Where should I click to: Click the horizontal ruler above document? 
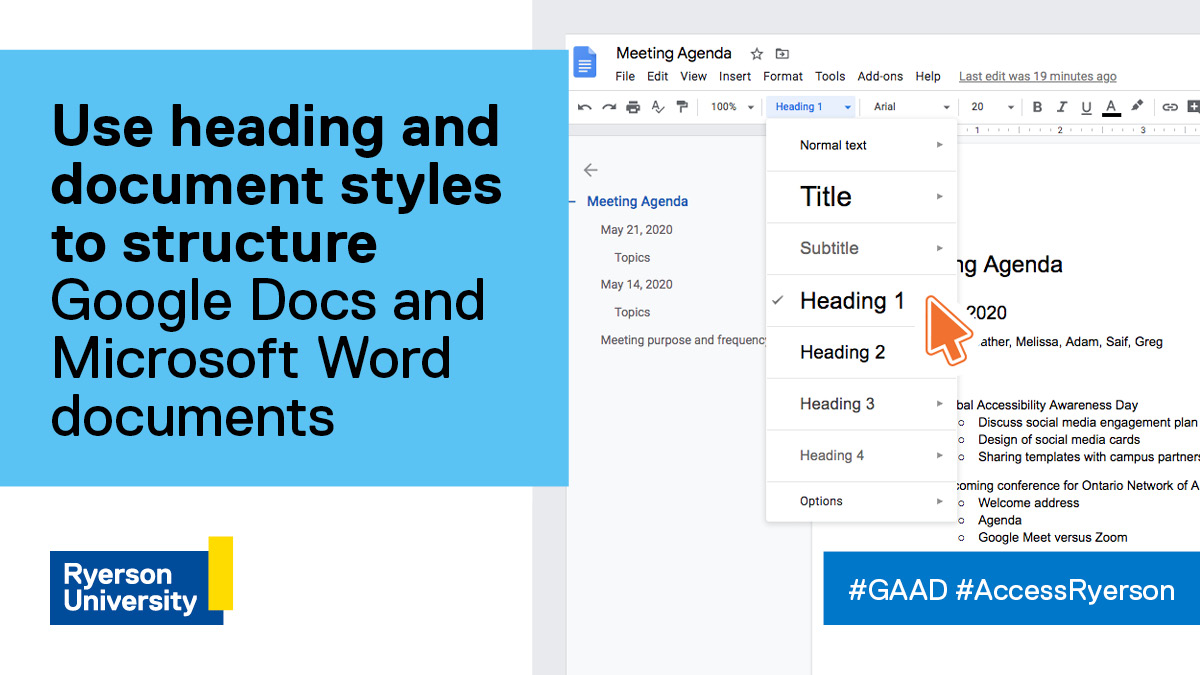coord(1078,129)
